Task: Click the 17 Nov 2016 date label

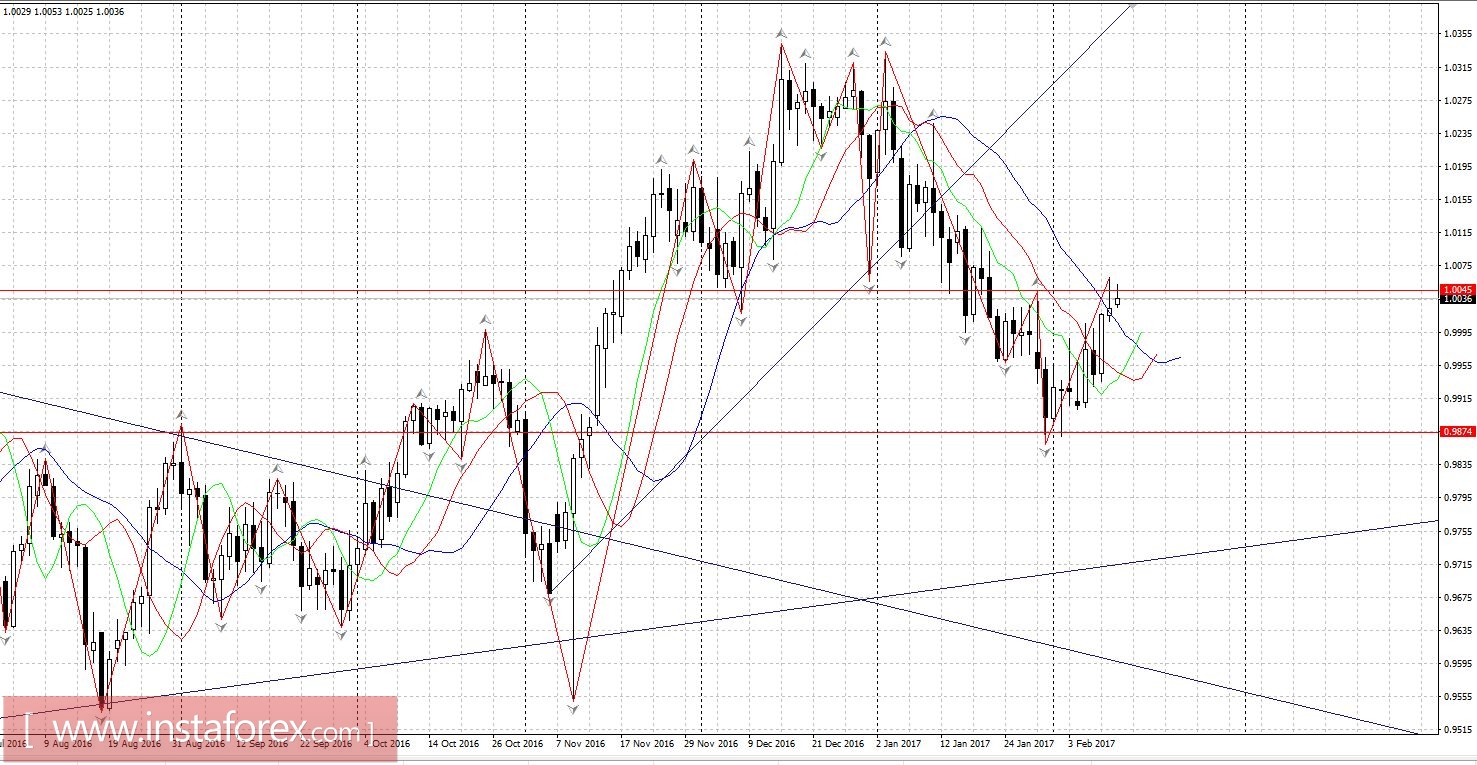Action: click(648, 744)
